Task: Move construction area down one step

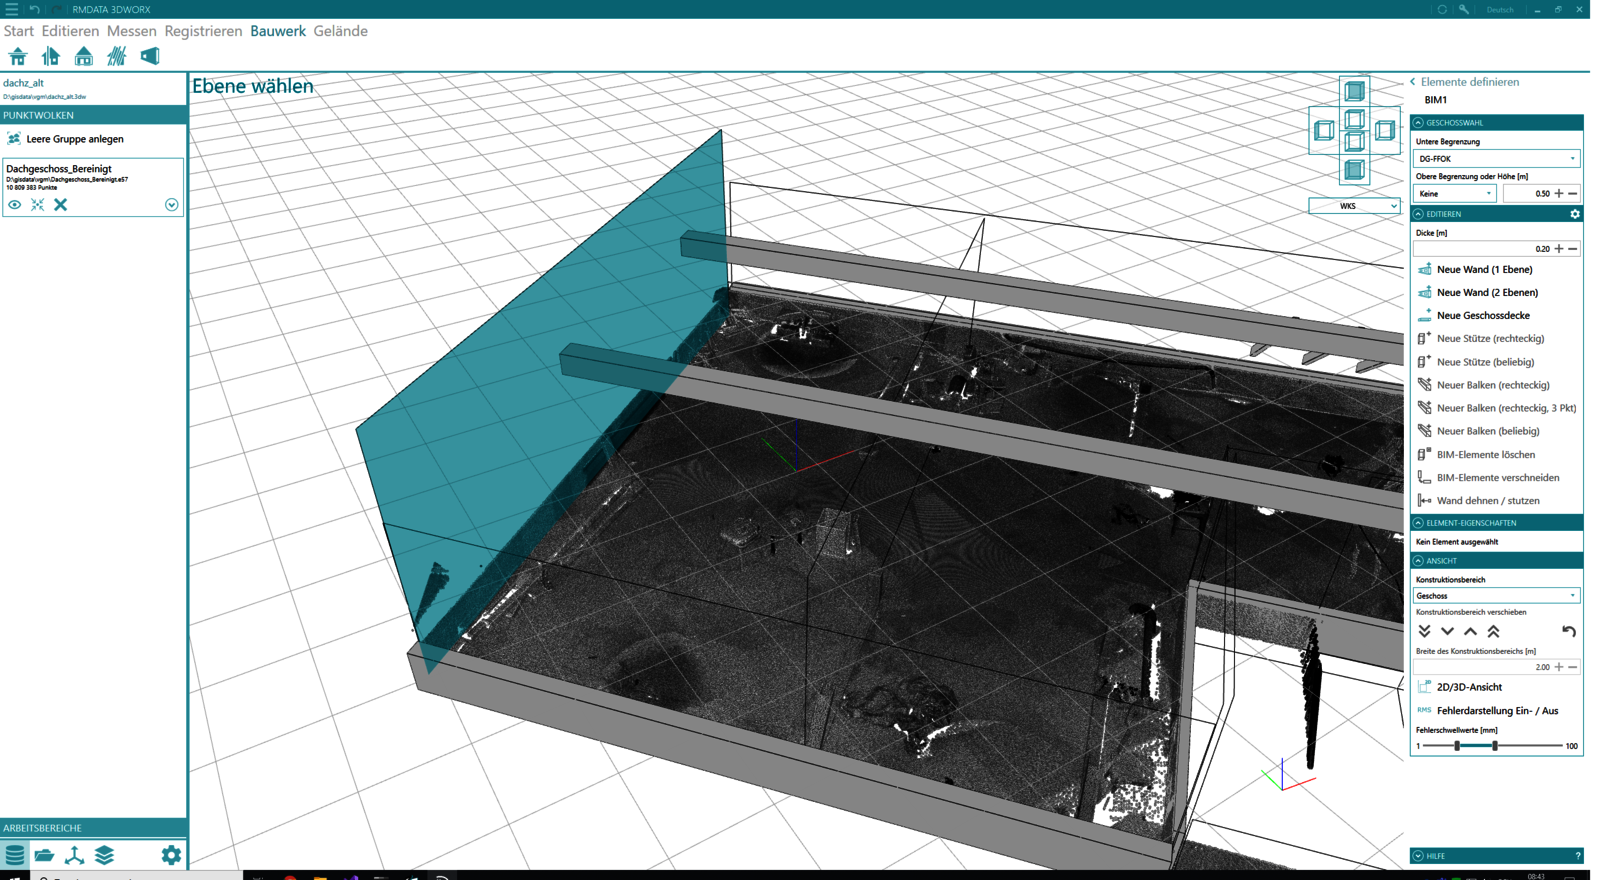Action: pyautogui.click(x=1447, y=632)
